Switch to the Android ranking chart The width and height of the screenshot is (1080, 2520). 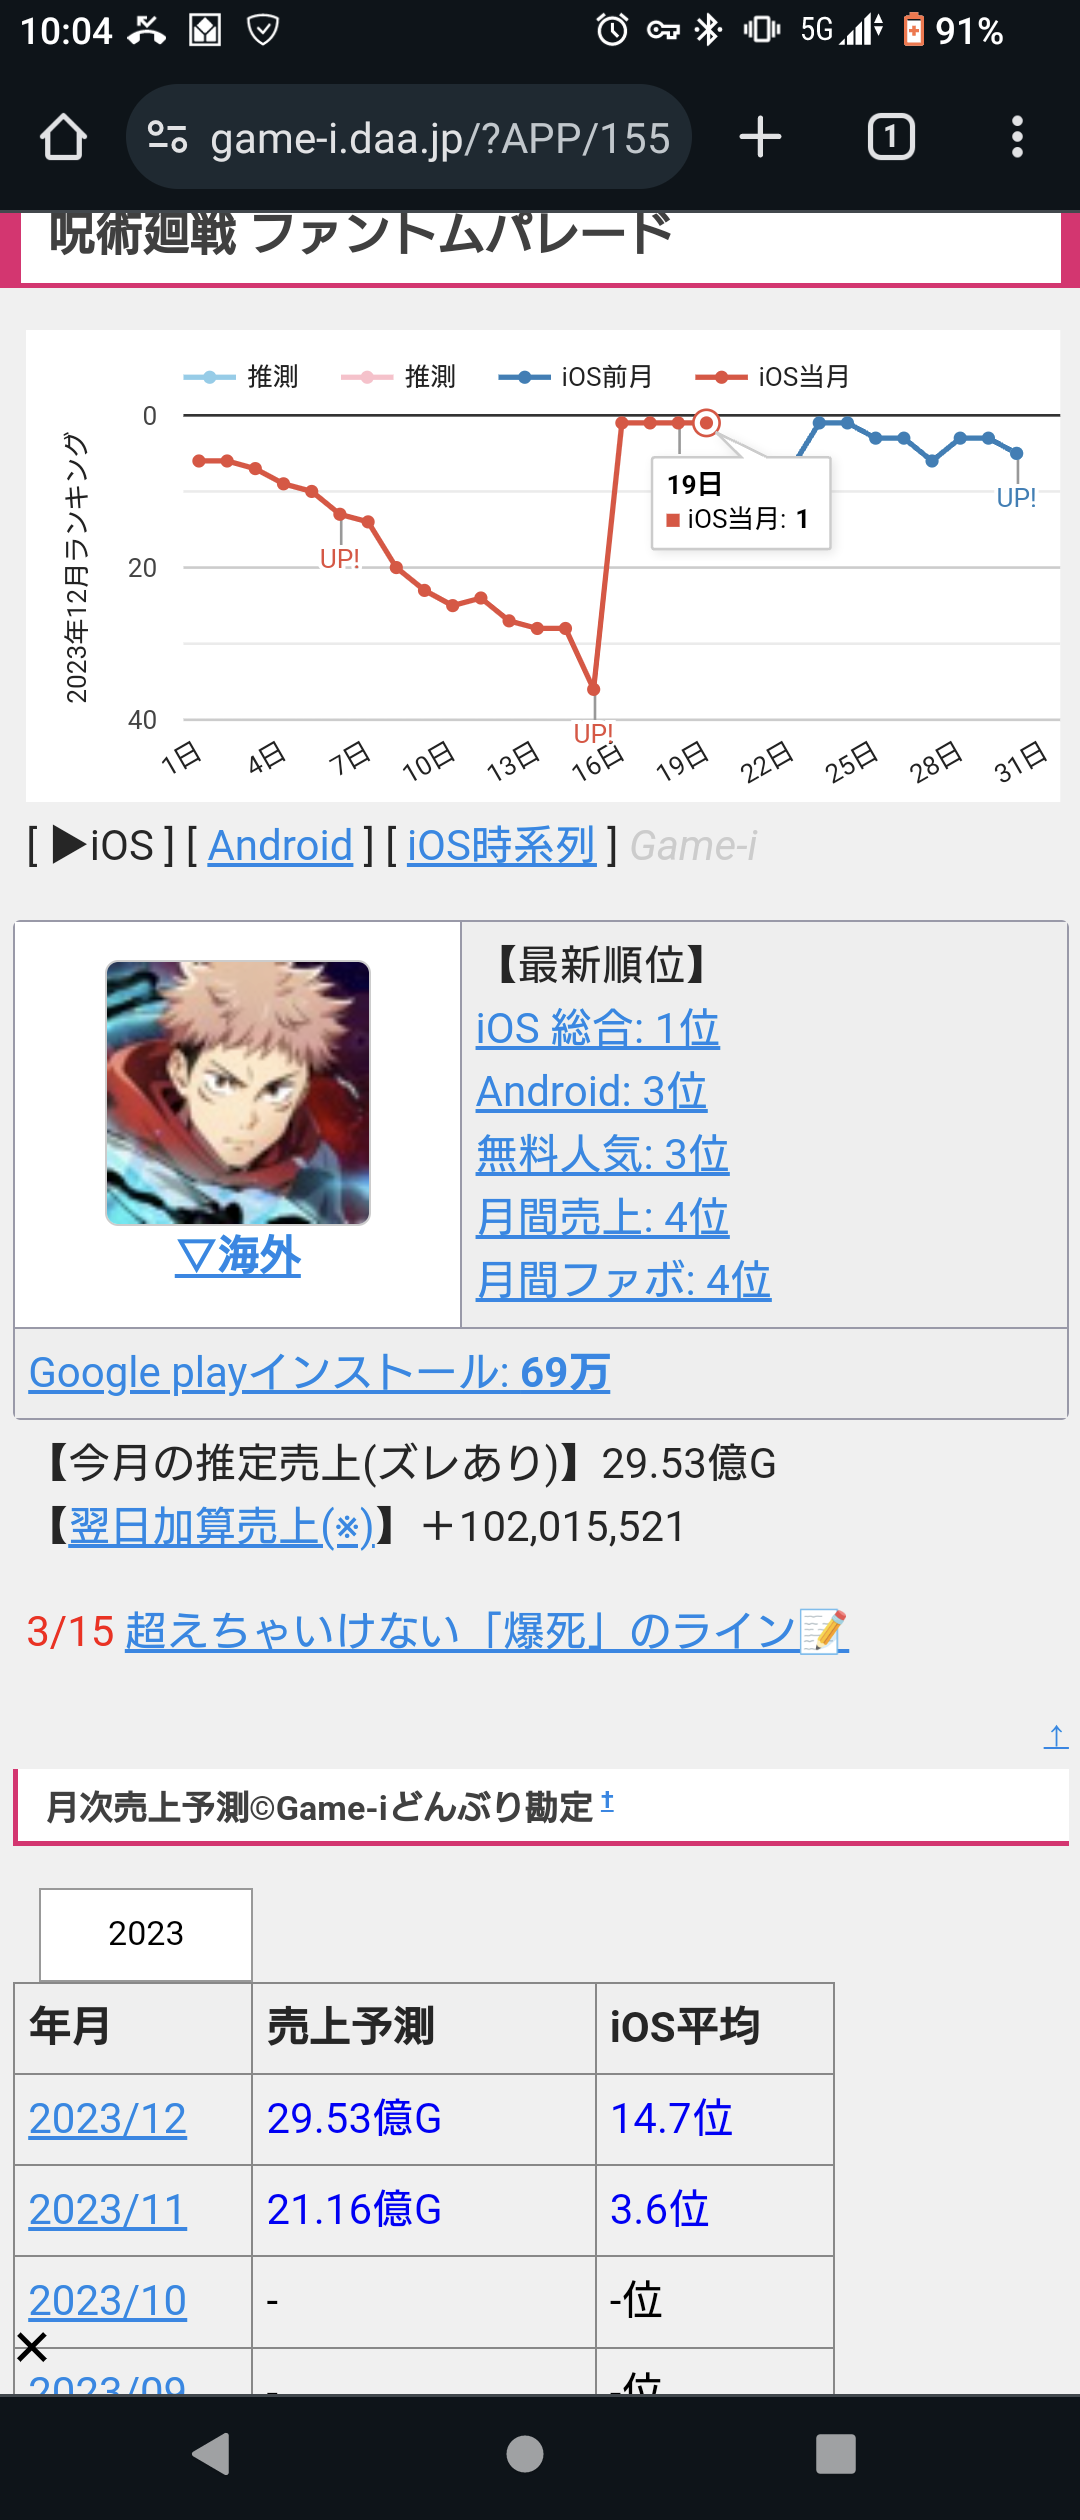point(280,846)
